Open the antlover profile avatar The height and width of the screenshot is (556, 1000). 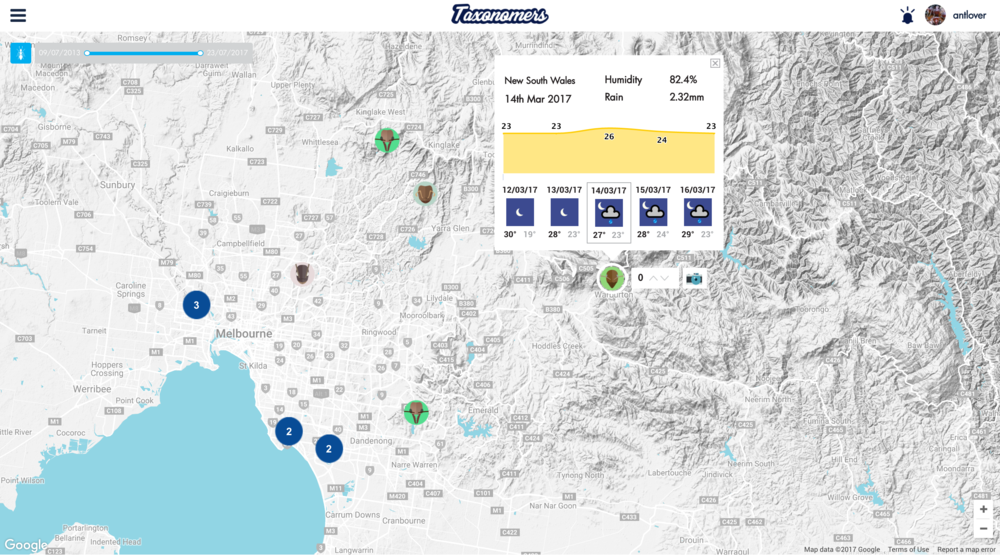(x=935, y=15)
